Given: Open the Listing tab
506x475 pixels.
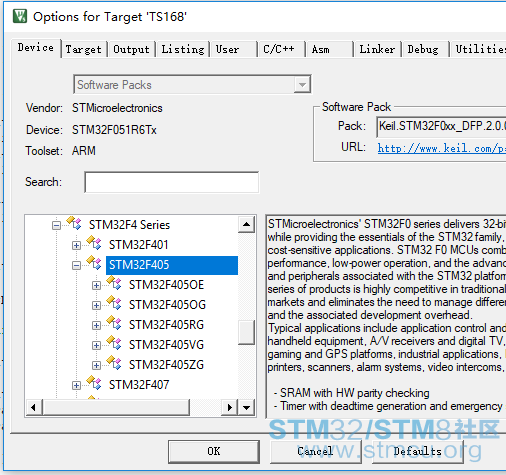Looking at the screenshot, I should [183, 49].
